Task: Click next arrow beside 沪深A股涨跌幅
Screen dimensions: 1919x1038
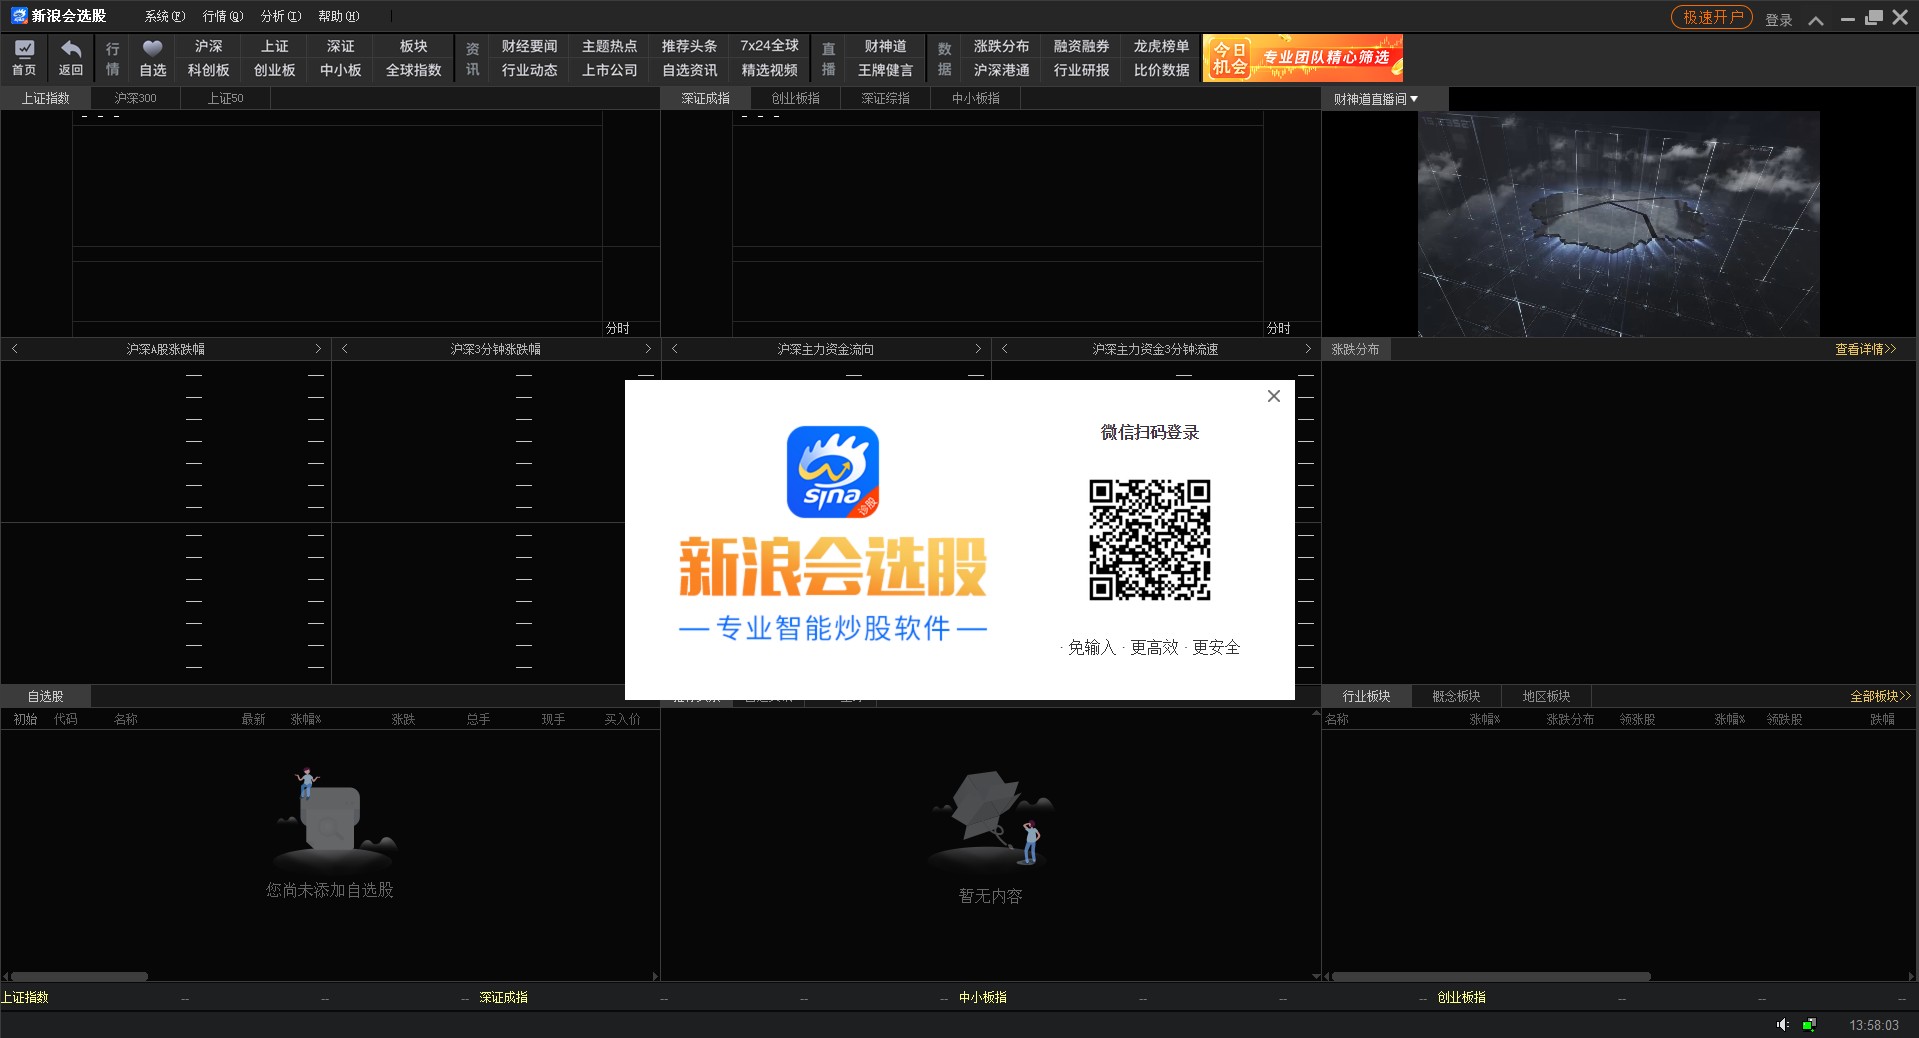Action: (318, 349)
